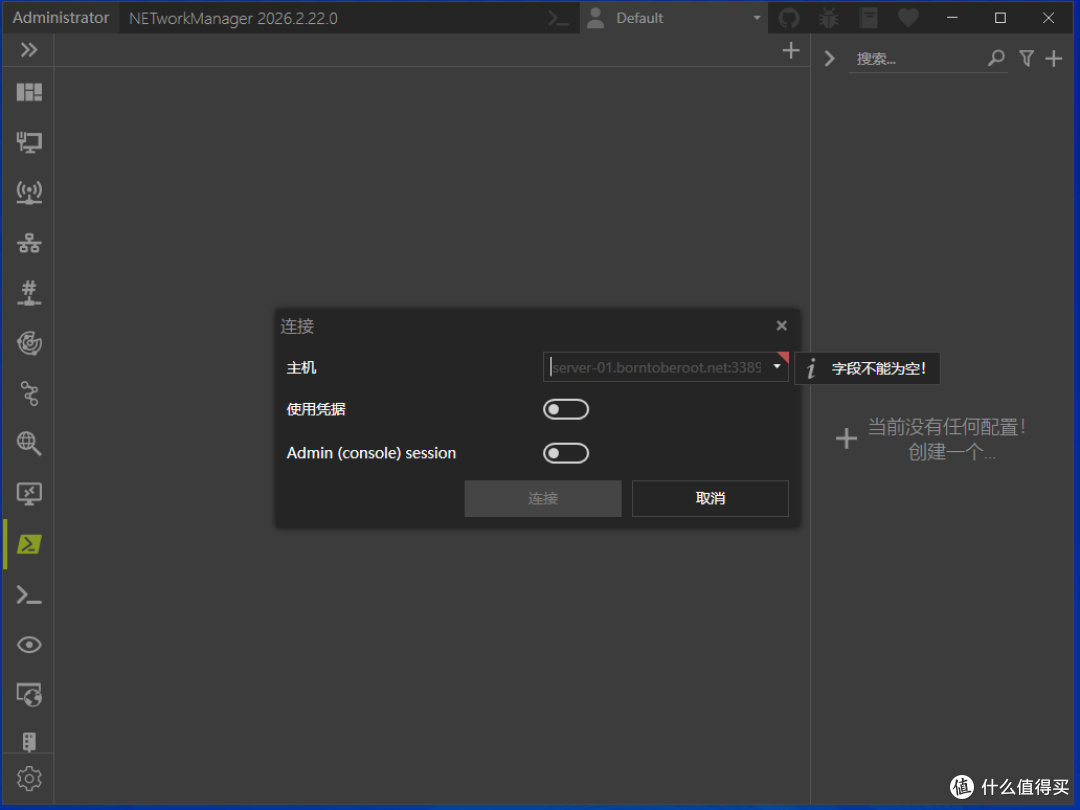The image size is (1080, 810).
Task: Toggle Admin (console) session switch
Action: click(565, 453)
